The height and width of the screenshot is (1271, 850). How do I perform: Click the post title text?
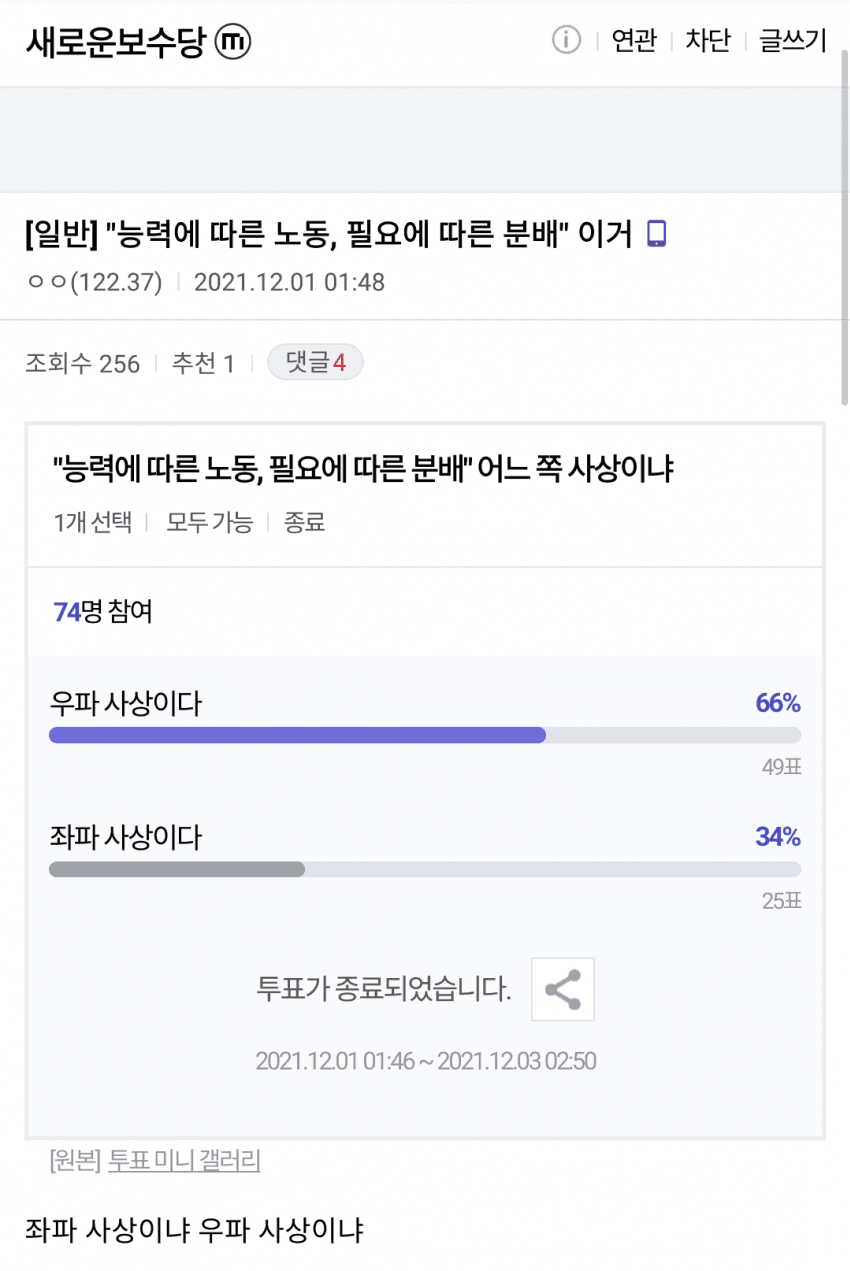pyautogui.click(x=330, y=234)
